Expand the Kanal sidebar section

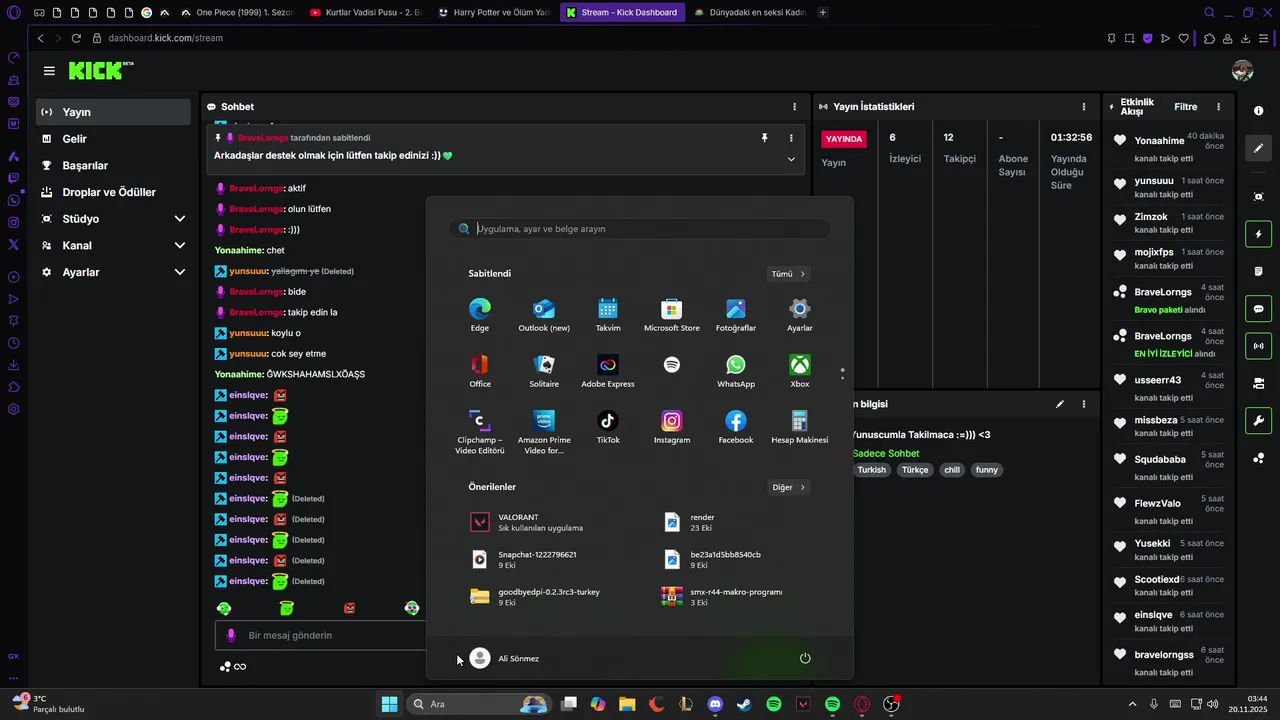(x=180, y=245)
